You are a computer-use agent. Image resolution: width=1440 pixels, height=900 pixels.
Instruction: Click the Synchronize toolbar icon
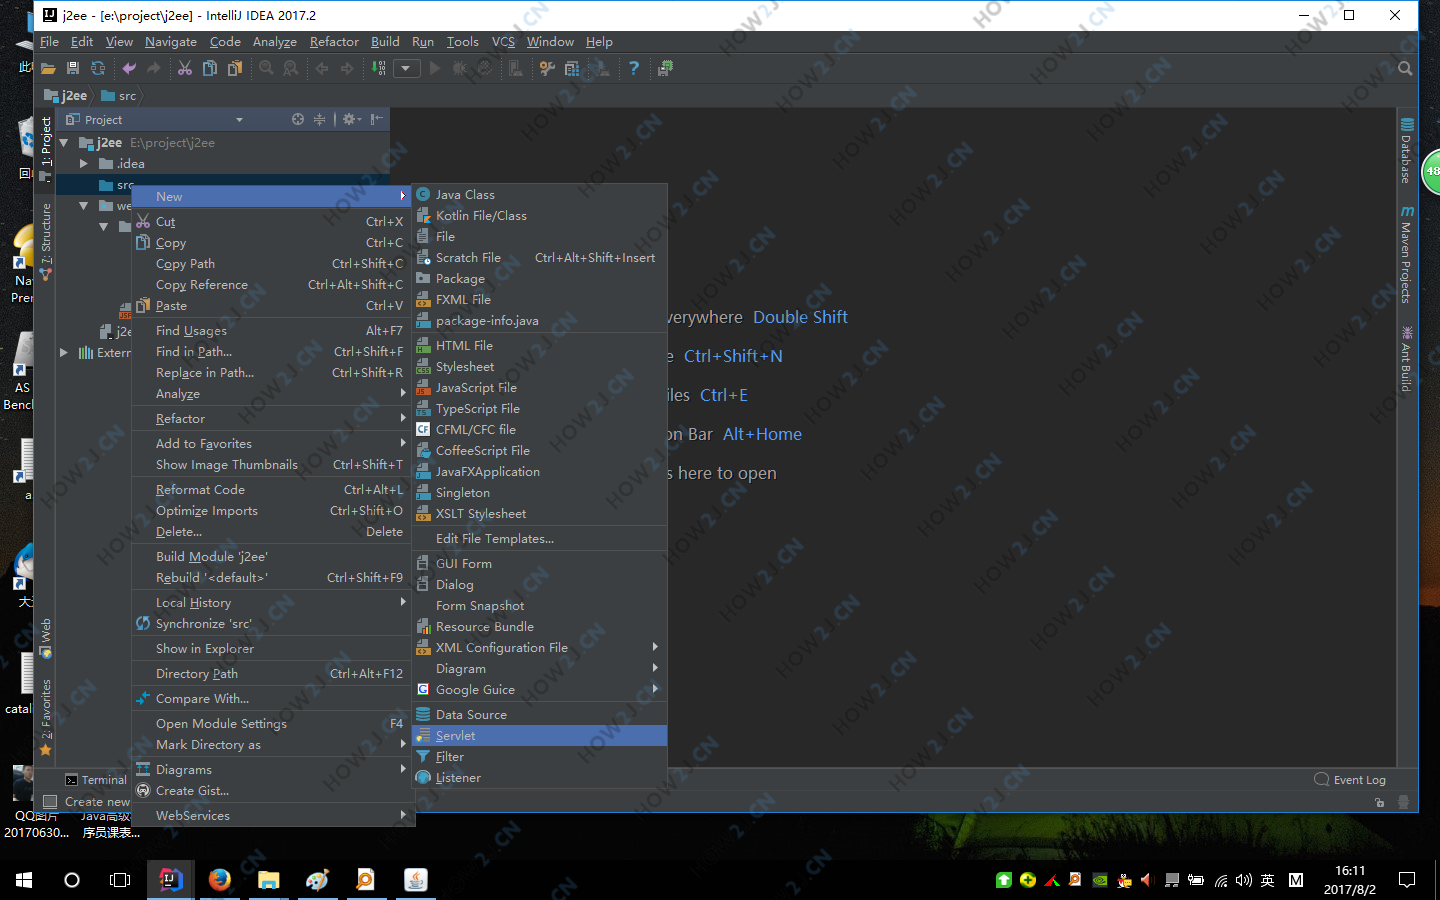[98, 69]
